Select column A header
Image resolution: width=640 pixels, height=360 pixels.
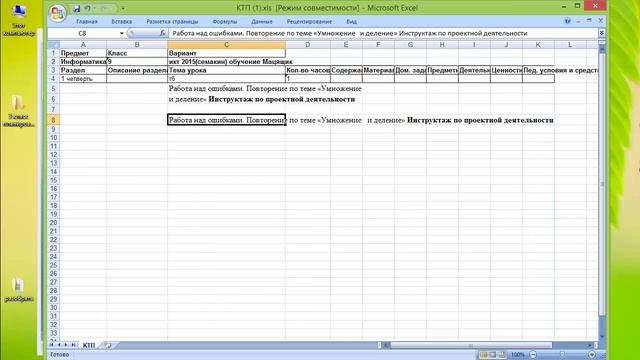[83, 44]
